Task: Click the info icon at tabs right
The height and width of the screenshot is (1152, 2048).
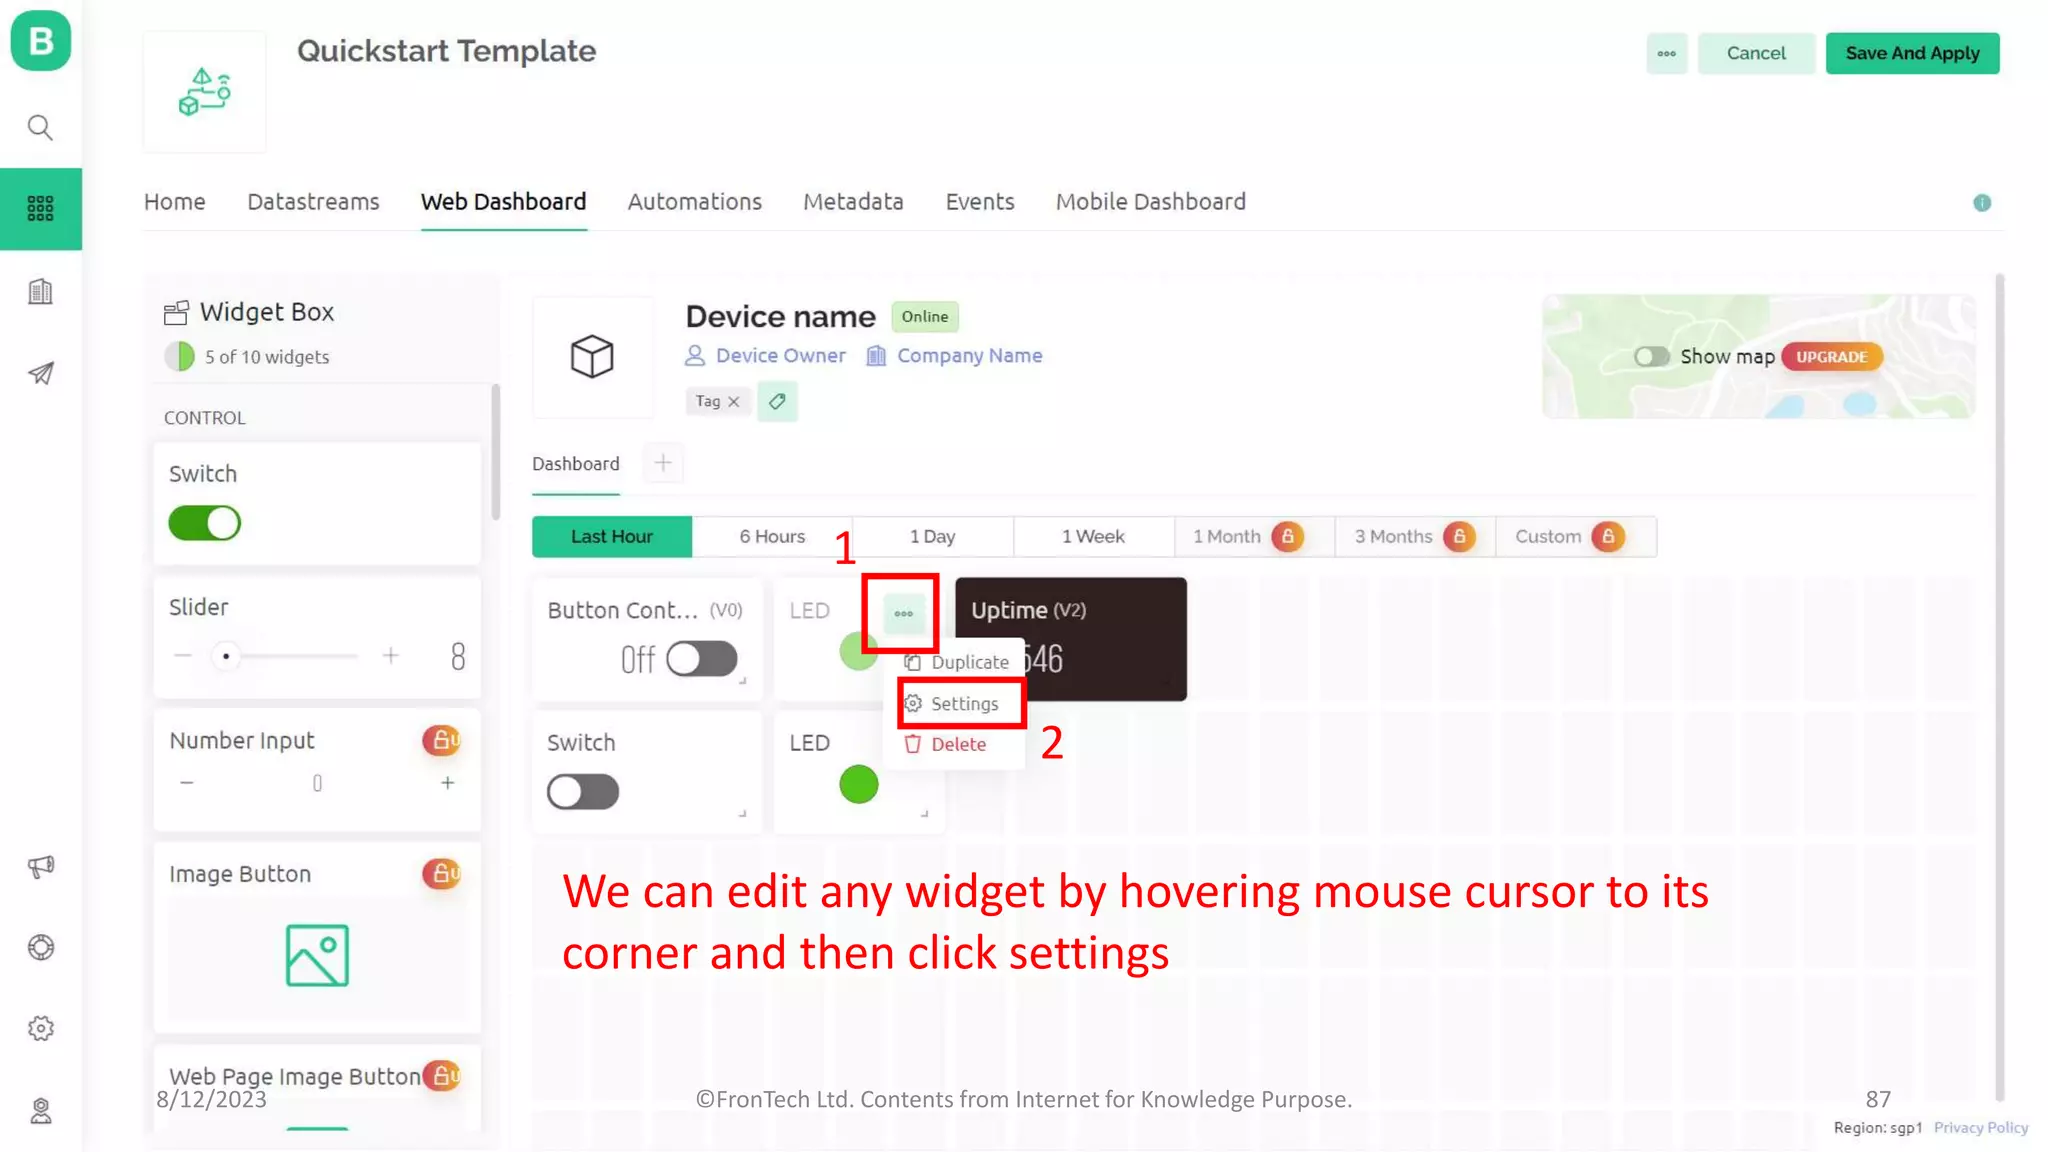Action: click(1982, 203)
